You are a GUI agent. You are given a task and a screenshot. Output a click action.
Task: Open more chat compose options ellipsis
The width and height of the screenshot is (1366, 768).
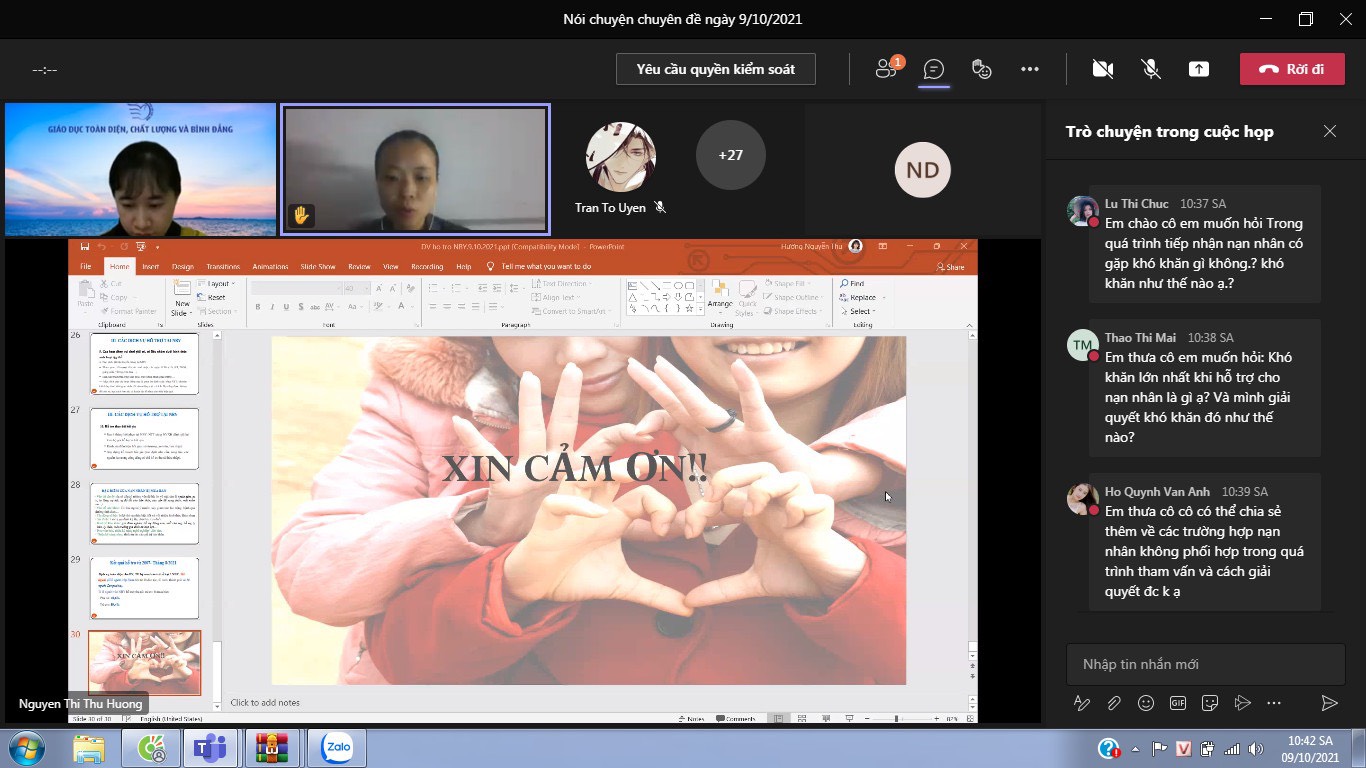1275,703
